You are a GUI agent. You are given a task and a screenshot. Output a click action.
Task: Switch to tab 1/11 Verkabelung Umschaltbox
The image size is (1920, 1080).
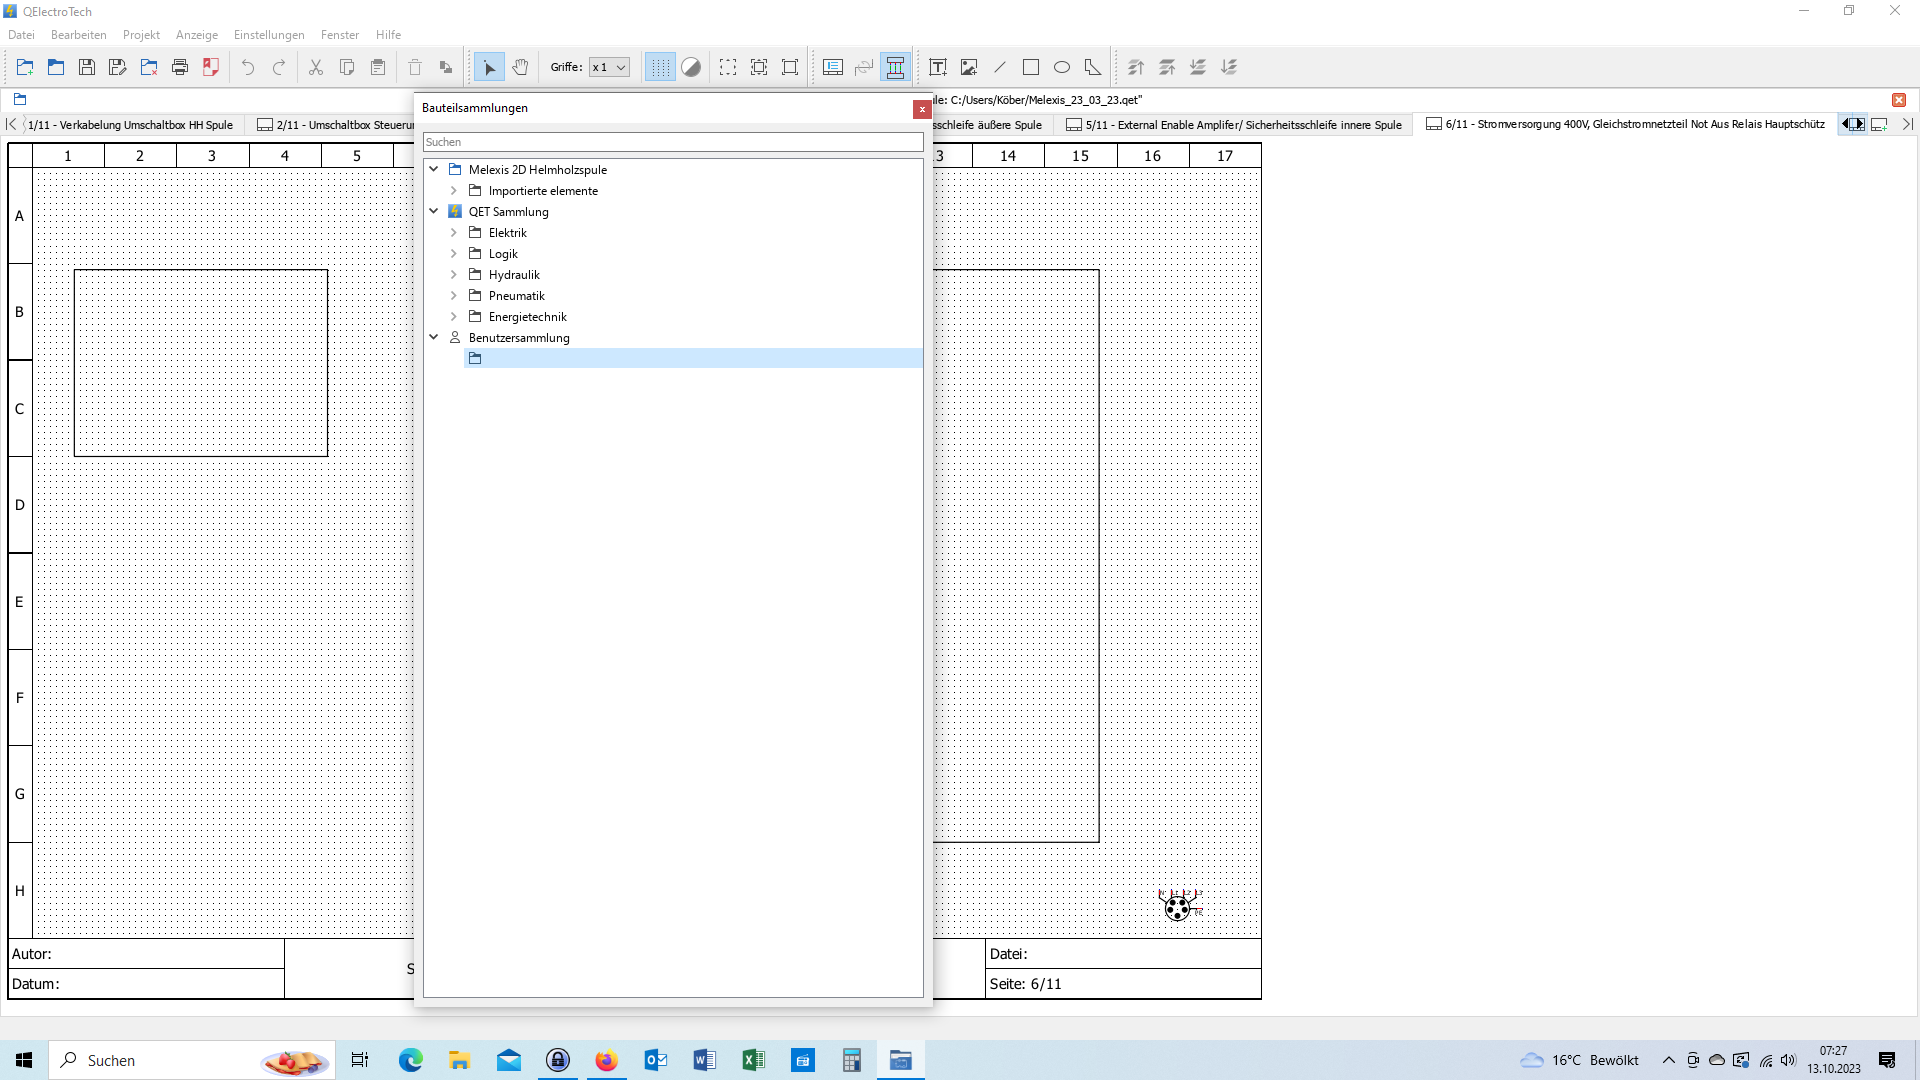[x=130, y=125]
